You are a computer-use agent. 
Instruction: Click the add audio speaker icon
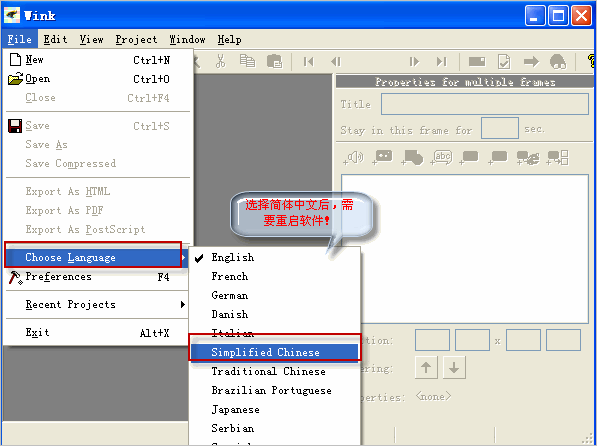click(x=353, y=157)
